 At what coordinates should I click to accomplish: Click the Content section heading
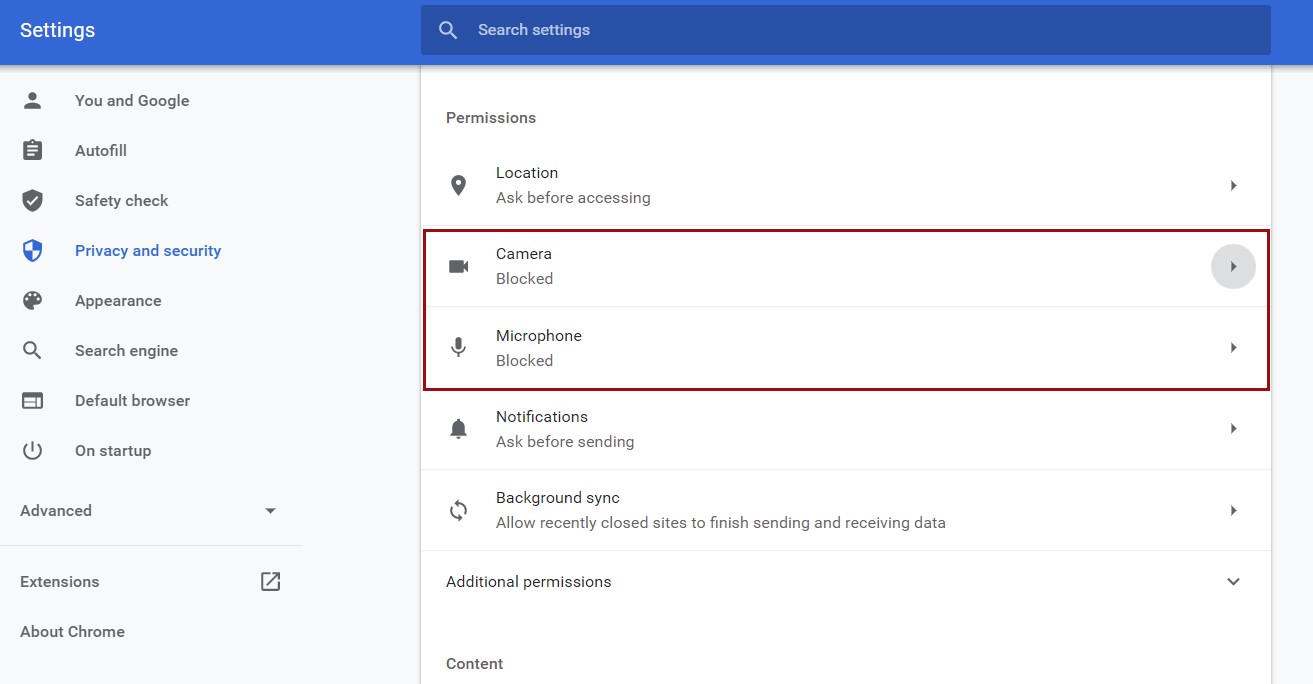(x=474, y=664)
